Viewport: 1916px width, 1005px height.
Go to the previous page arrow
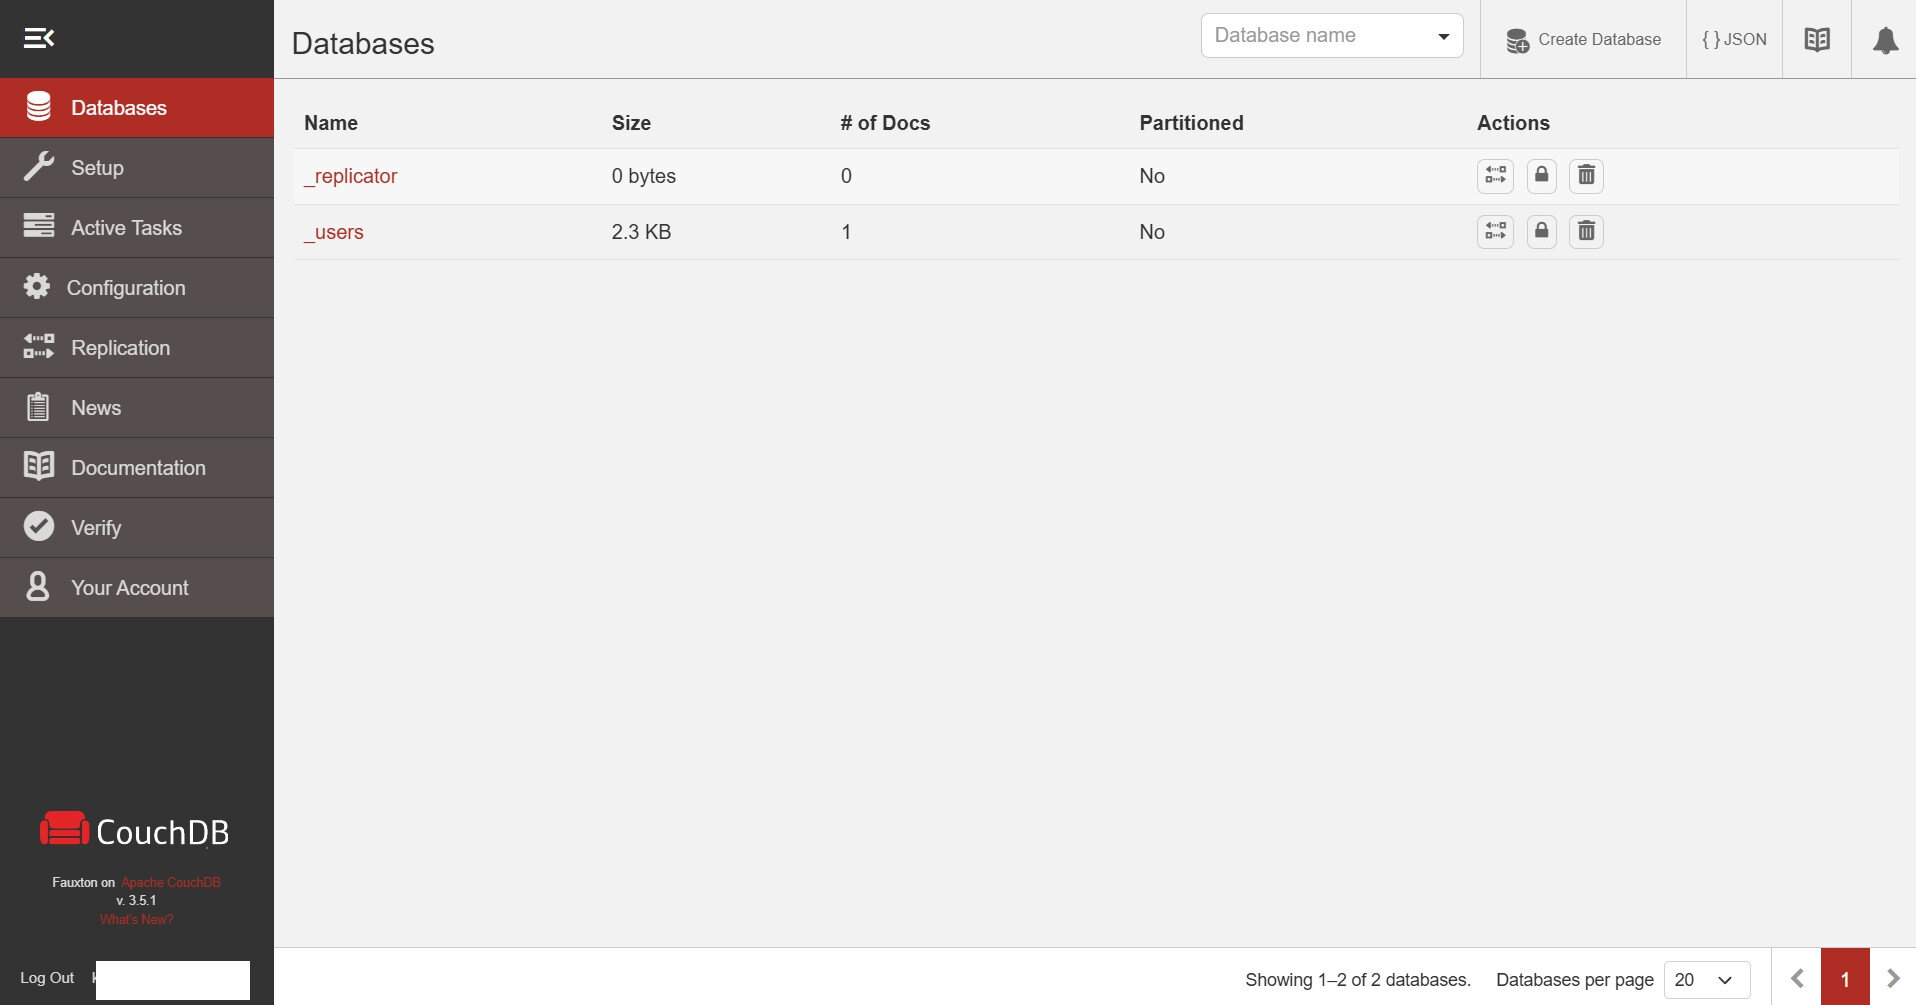coord(1797,978)
